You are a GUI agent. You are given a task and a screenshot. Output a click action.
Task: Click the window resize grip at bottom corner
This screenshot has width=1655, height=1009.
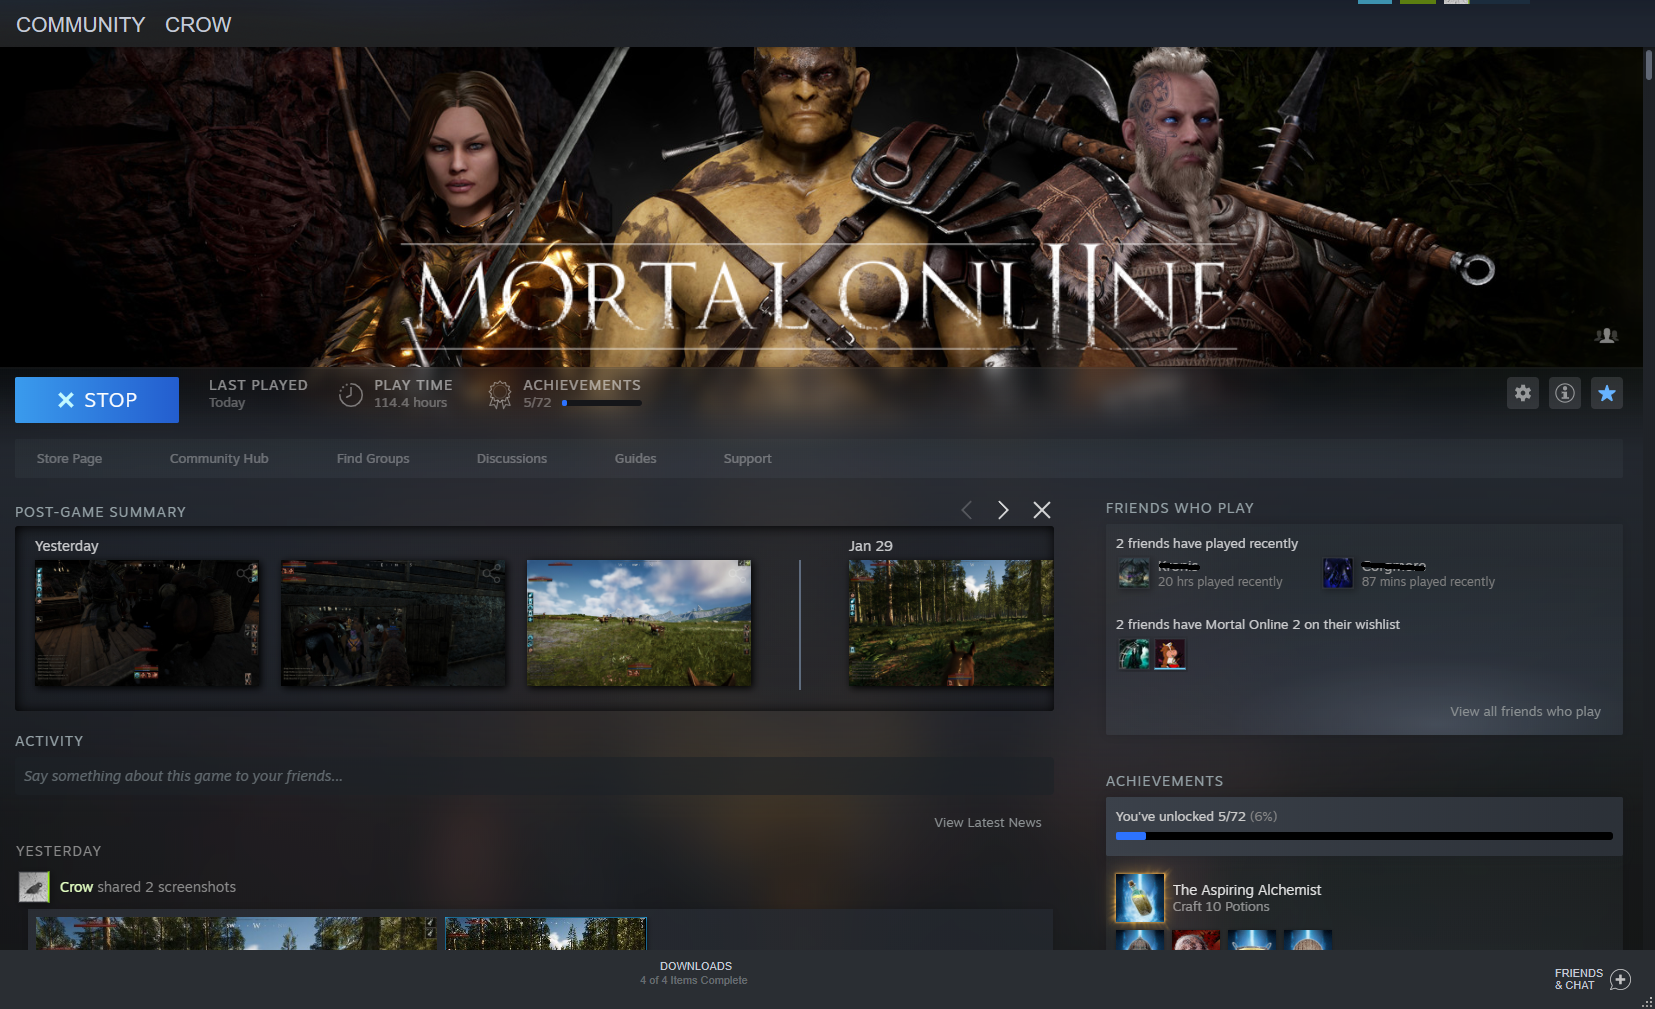(1646, 1001)
